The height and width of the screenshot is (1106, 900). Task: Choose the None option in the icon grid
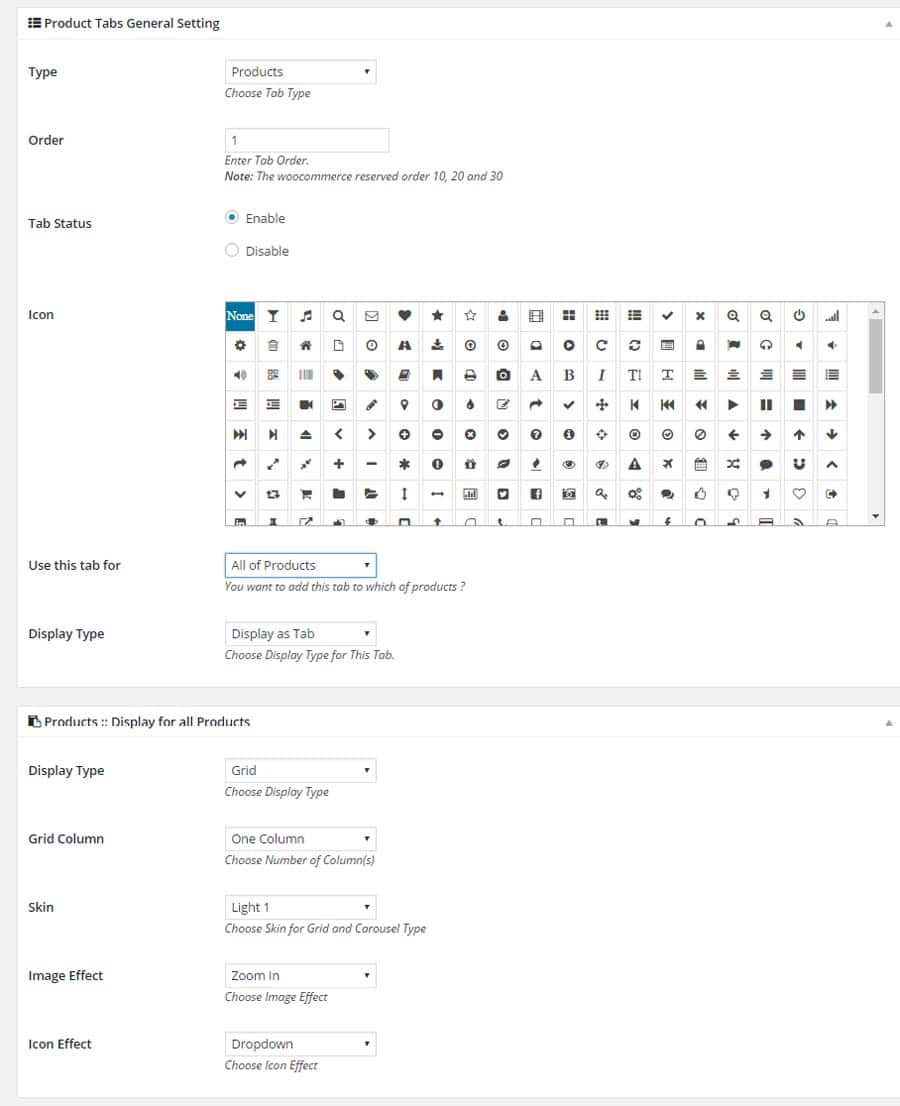click(240, 316)
